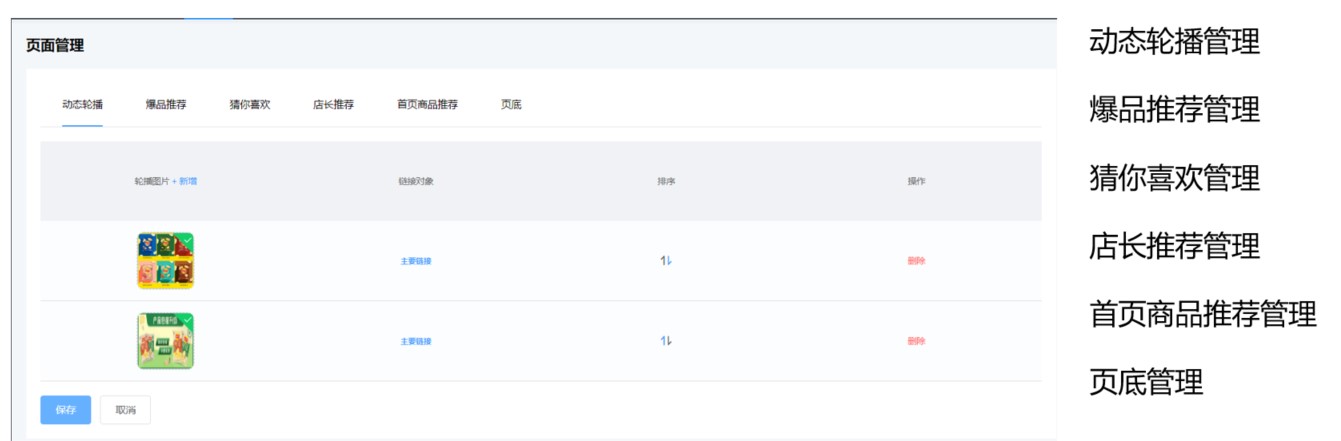The width and height of the screenshot is (1341, 441).
Task: Delete the first carousel image via 删除
Action: point(916,261)
